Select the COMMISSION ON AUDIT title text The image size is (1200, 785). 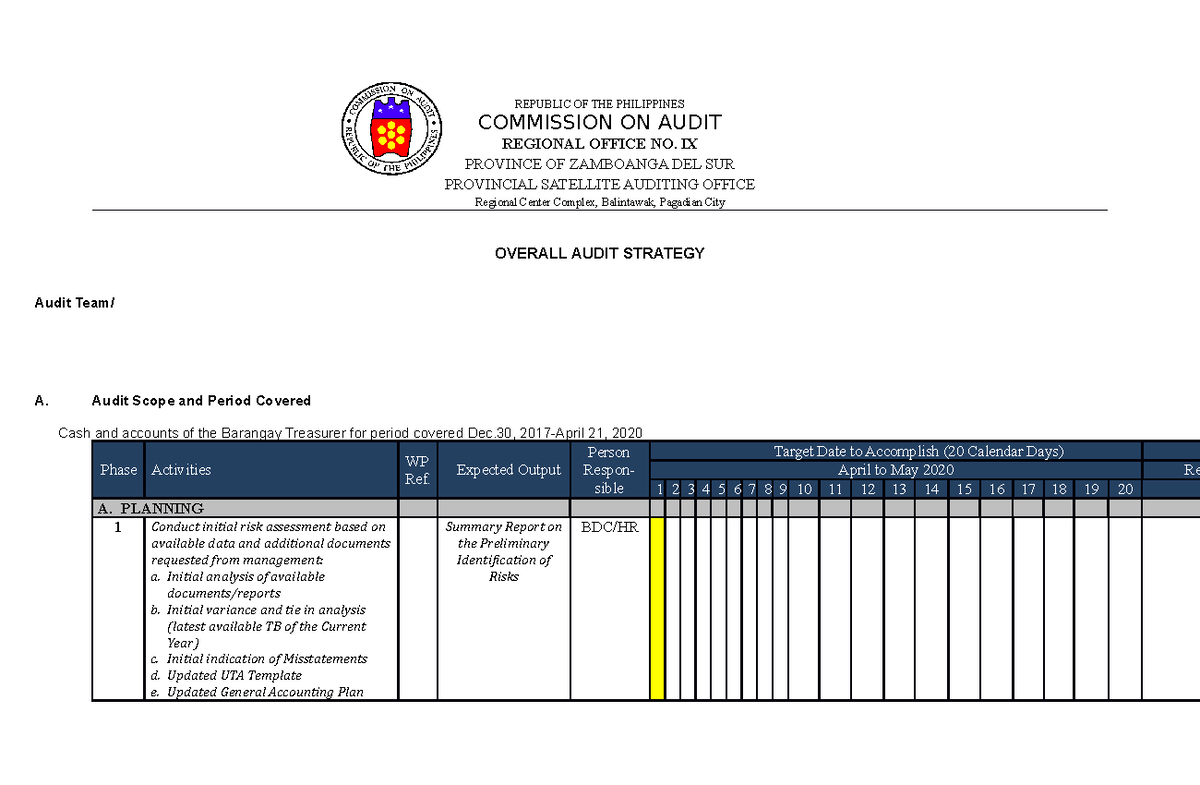(600, 122)
